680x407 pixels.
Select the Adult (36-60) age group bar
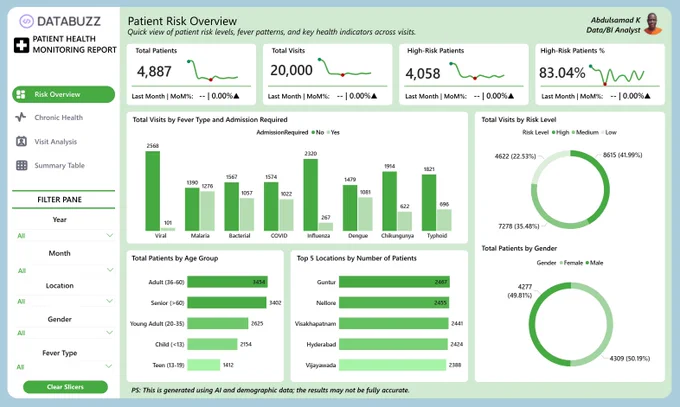click(228, 282)
